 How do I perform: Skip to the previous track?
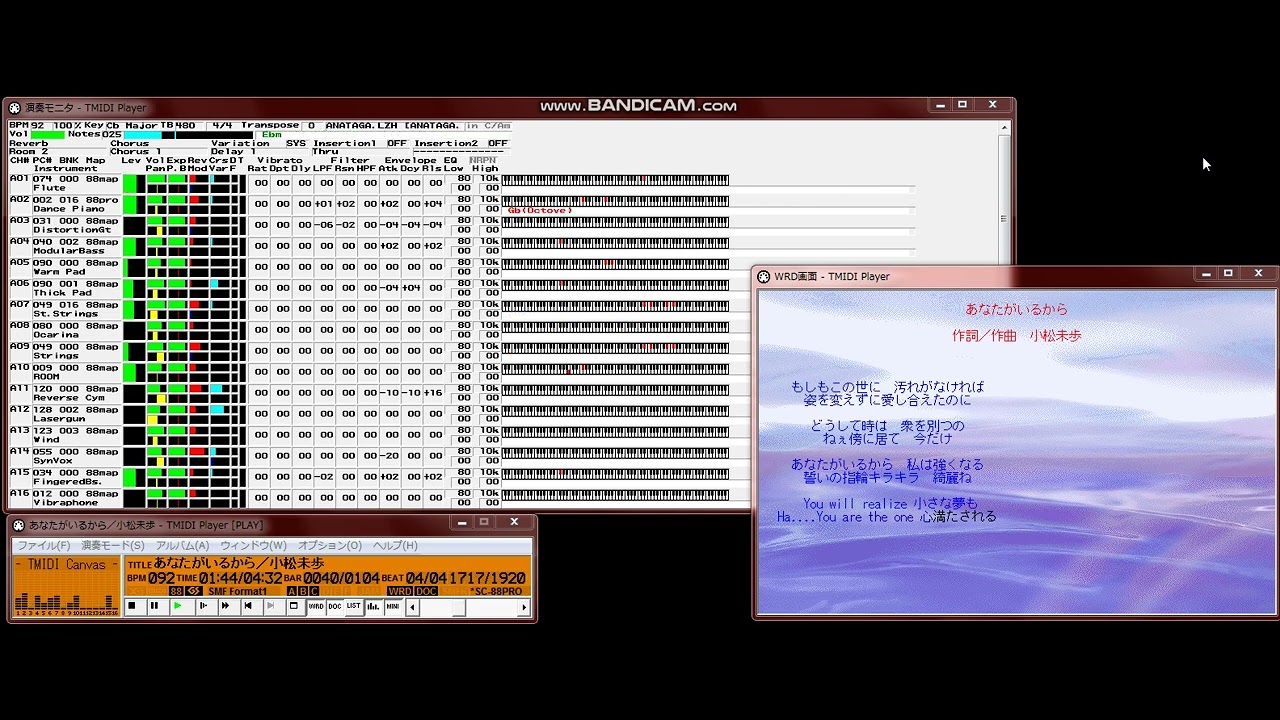point(248,606)
